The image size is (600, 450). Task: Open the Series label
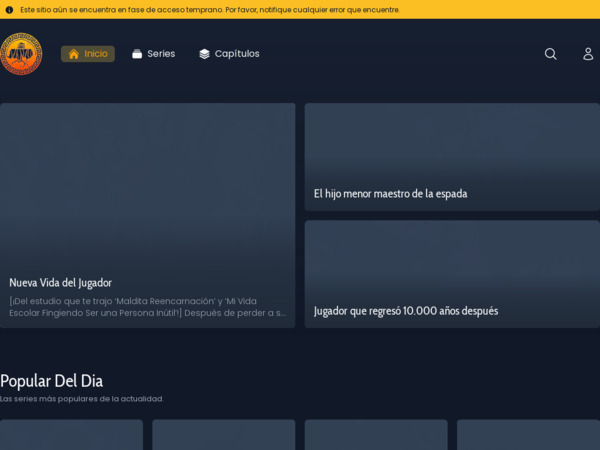(x=161, y=54)
